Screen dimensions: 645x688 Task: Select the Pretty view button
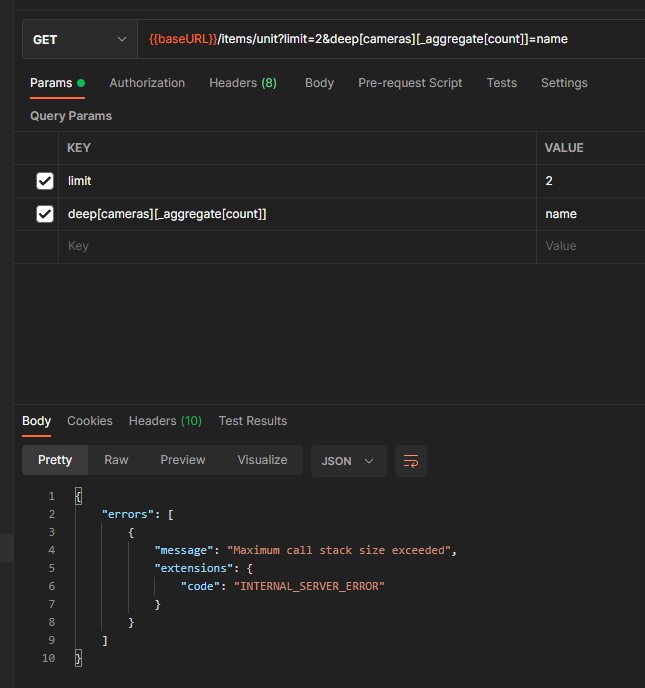[x=55, y=460]
